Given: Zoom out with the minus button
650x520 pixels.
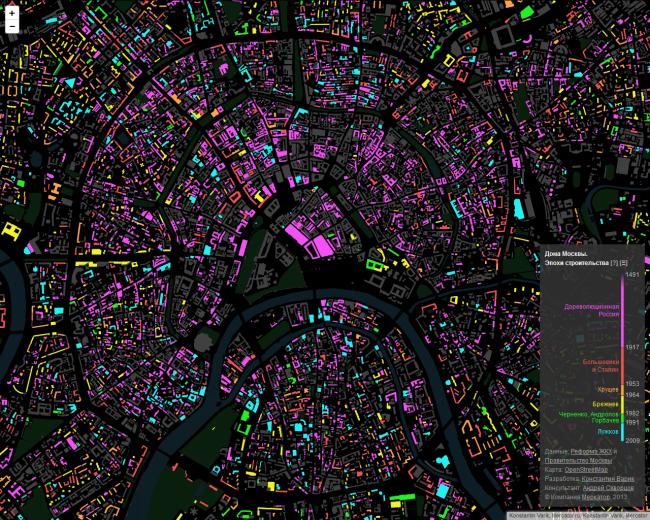Looking at the screenshot, I should (x=11, y=28).
